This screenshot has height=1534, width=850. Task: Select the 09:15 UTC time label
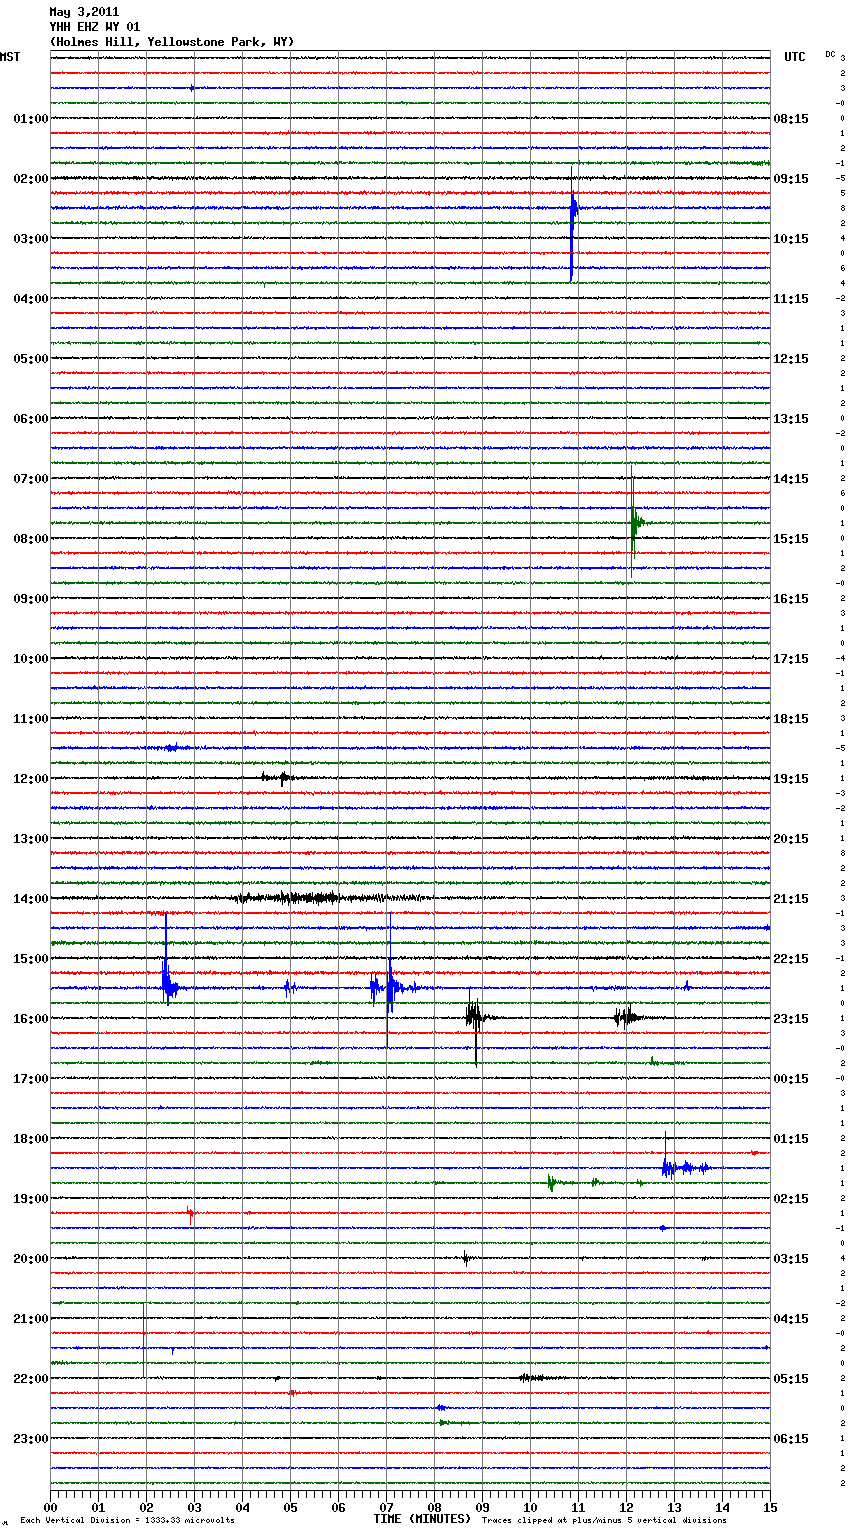[791, 179]
